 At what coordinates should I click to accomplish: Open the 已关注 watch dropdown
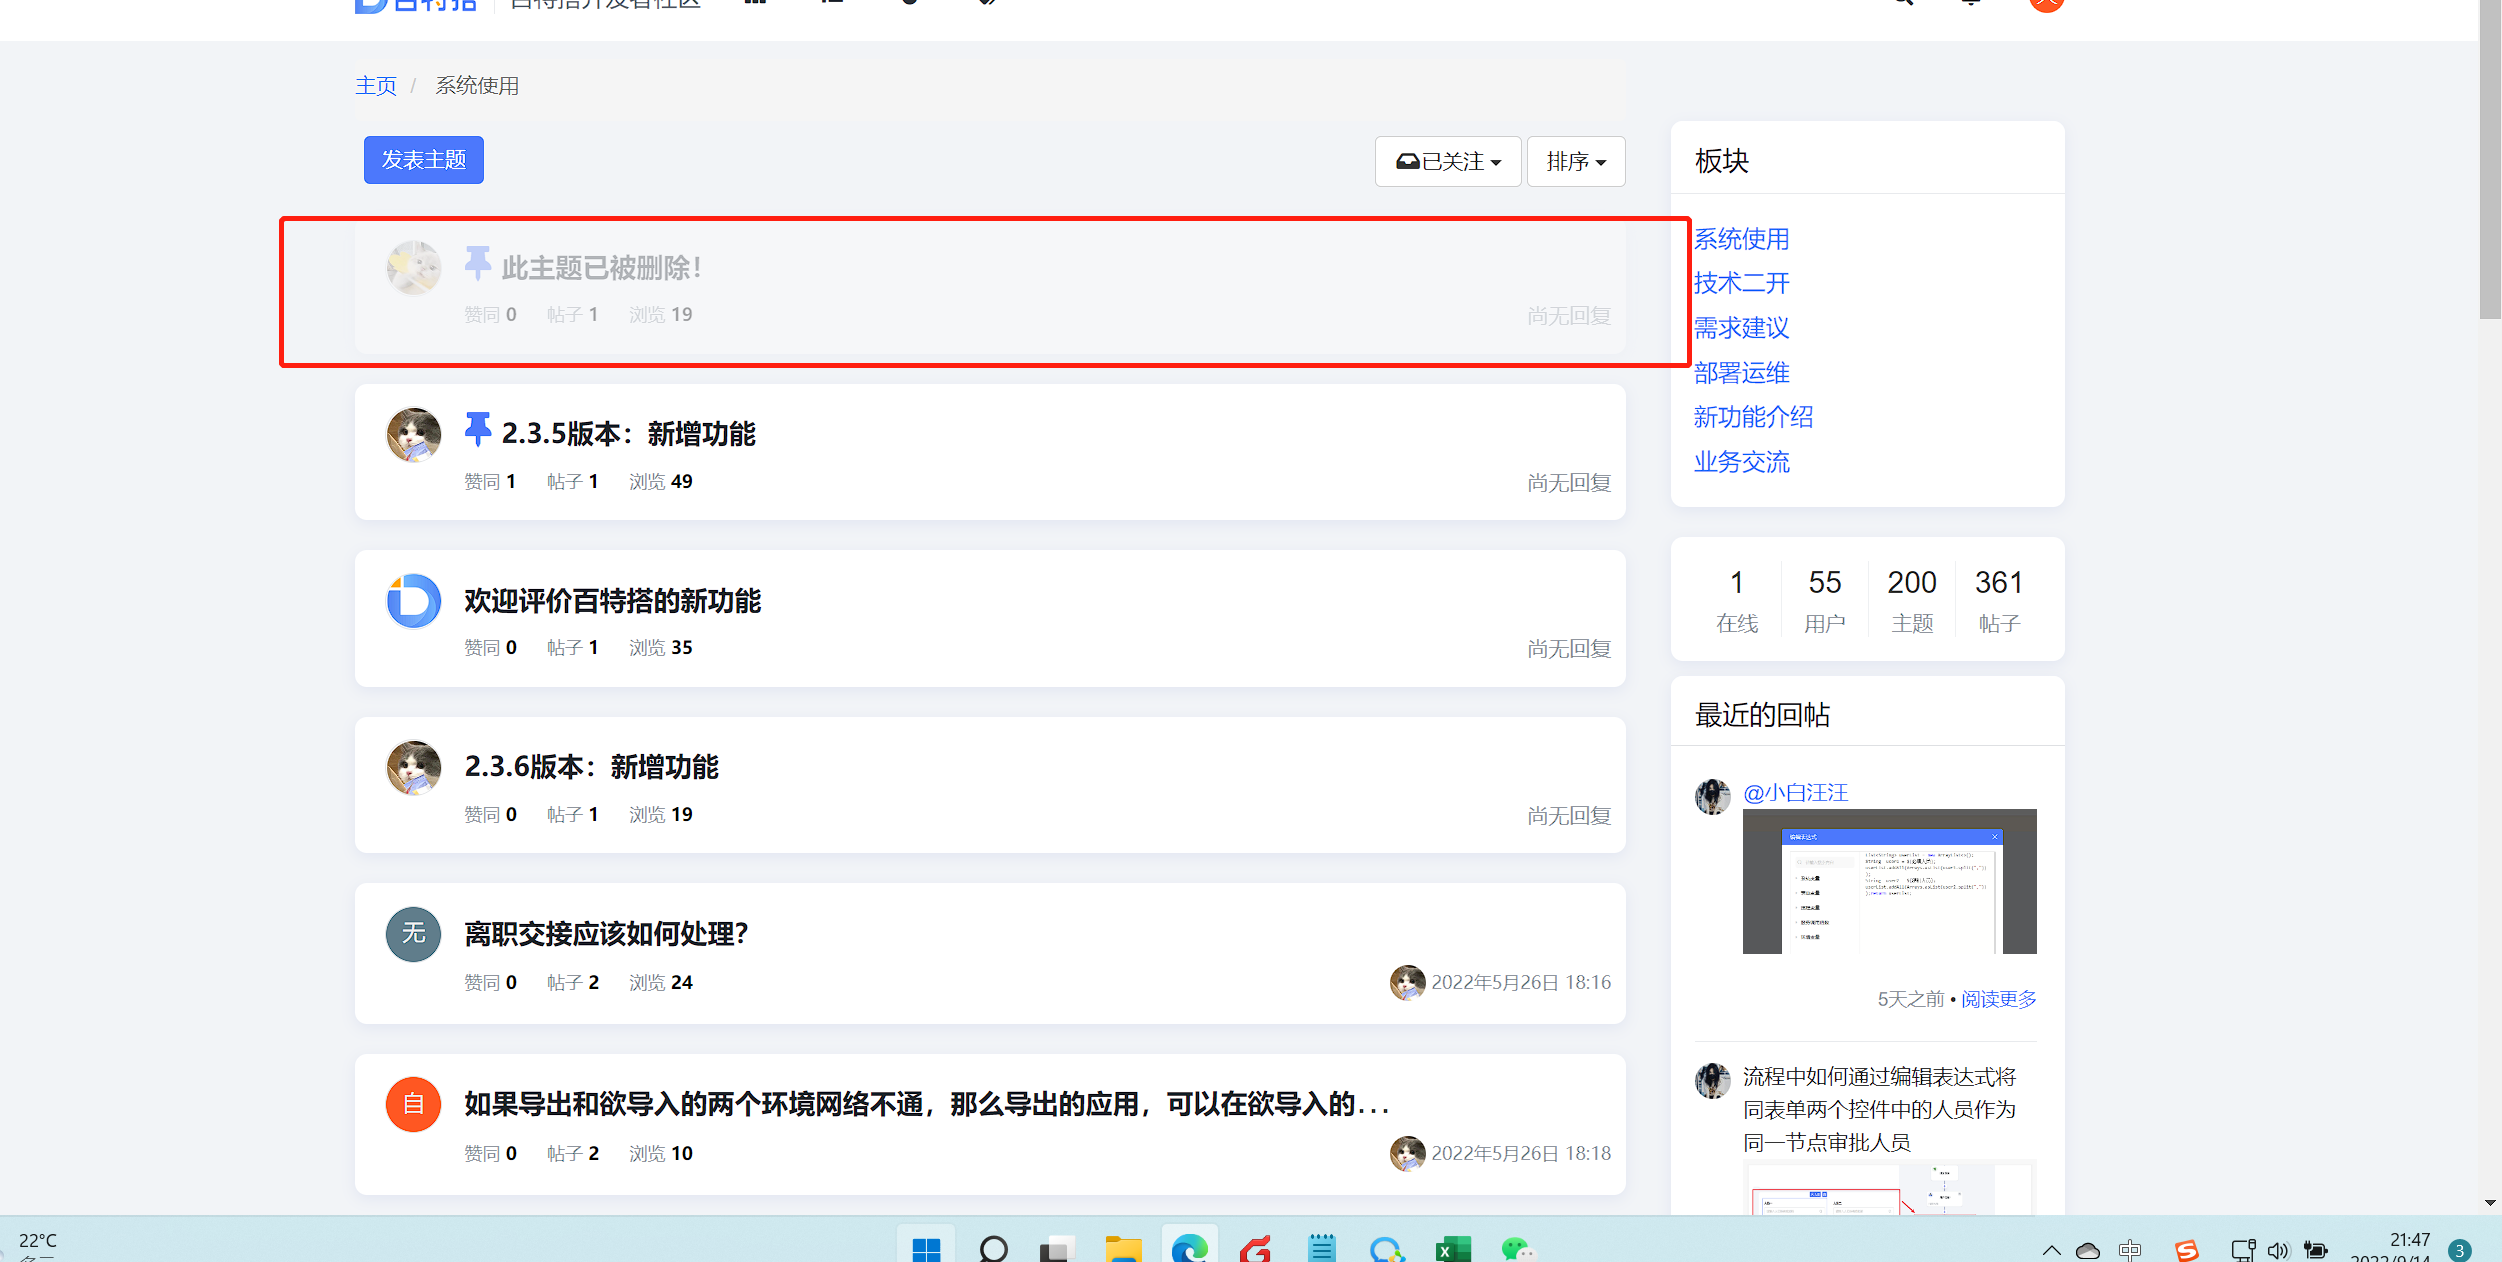[x=1448, y=161]
